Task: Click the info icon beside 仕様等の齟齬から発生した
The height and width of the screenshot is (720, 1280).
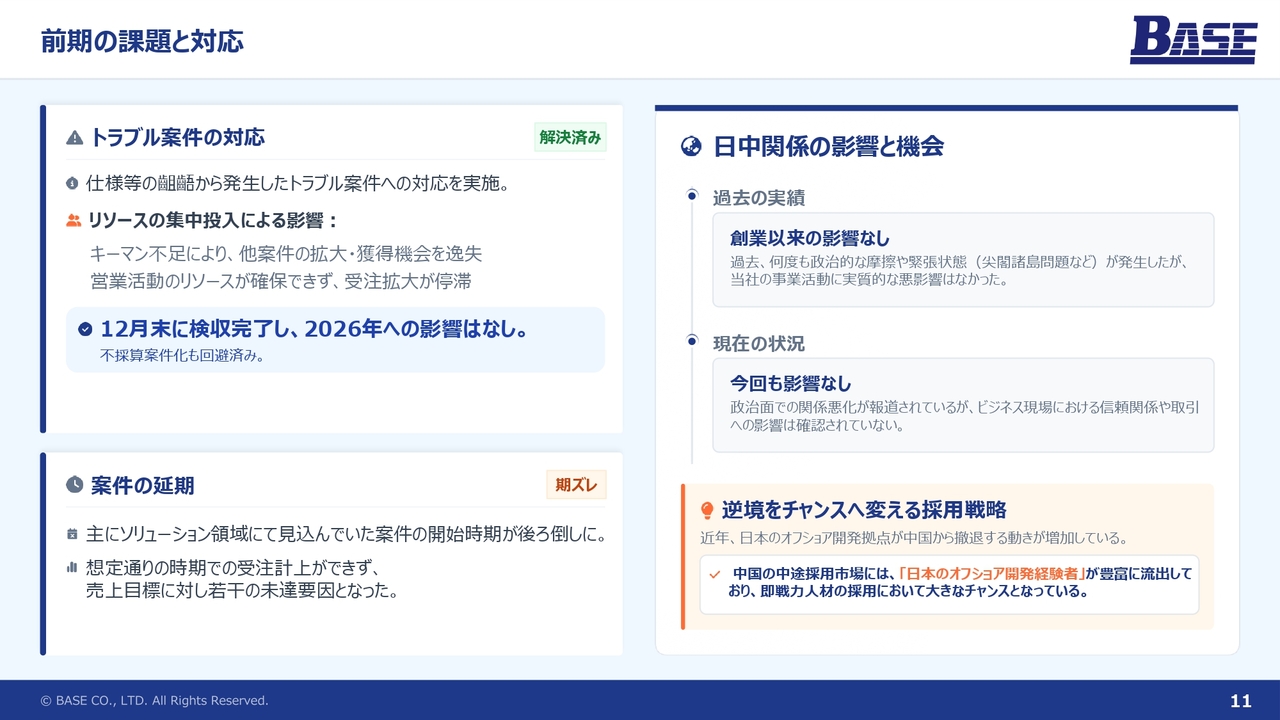Action: [x=72, y=183]
